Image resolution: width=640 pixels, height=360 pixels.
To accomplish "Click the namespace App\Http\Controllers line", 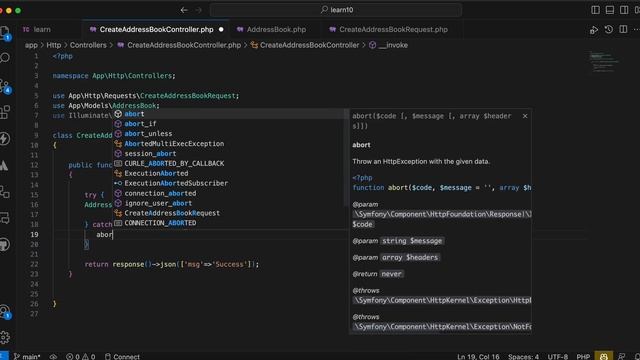I will coord(114,76).
